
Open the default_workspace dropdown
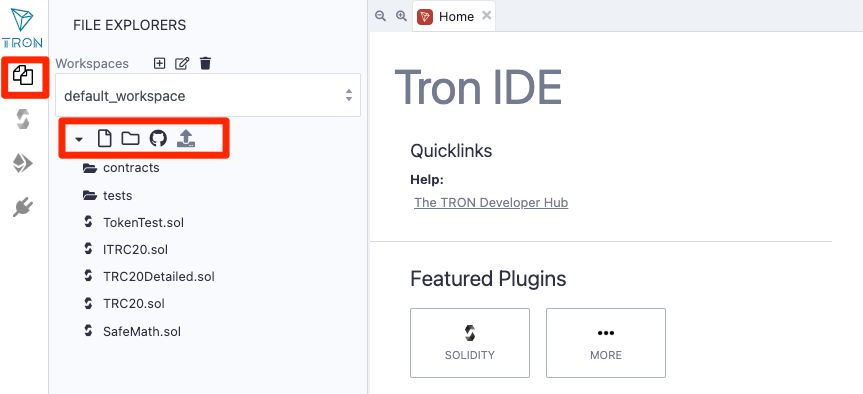point(208,95)
